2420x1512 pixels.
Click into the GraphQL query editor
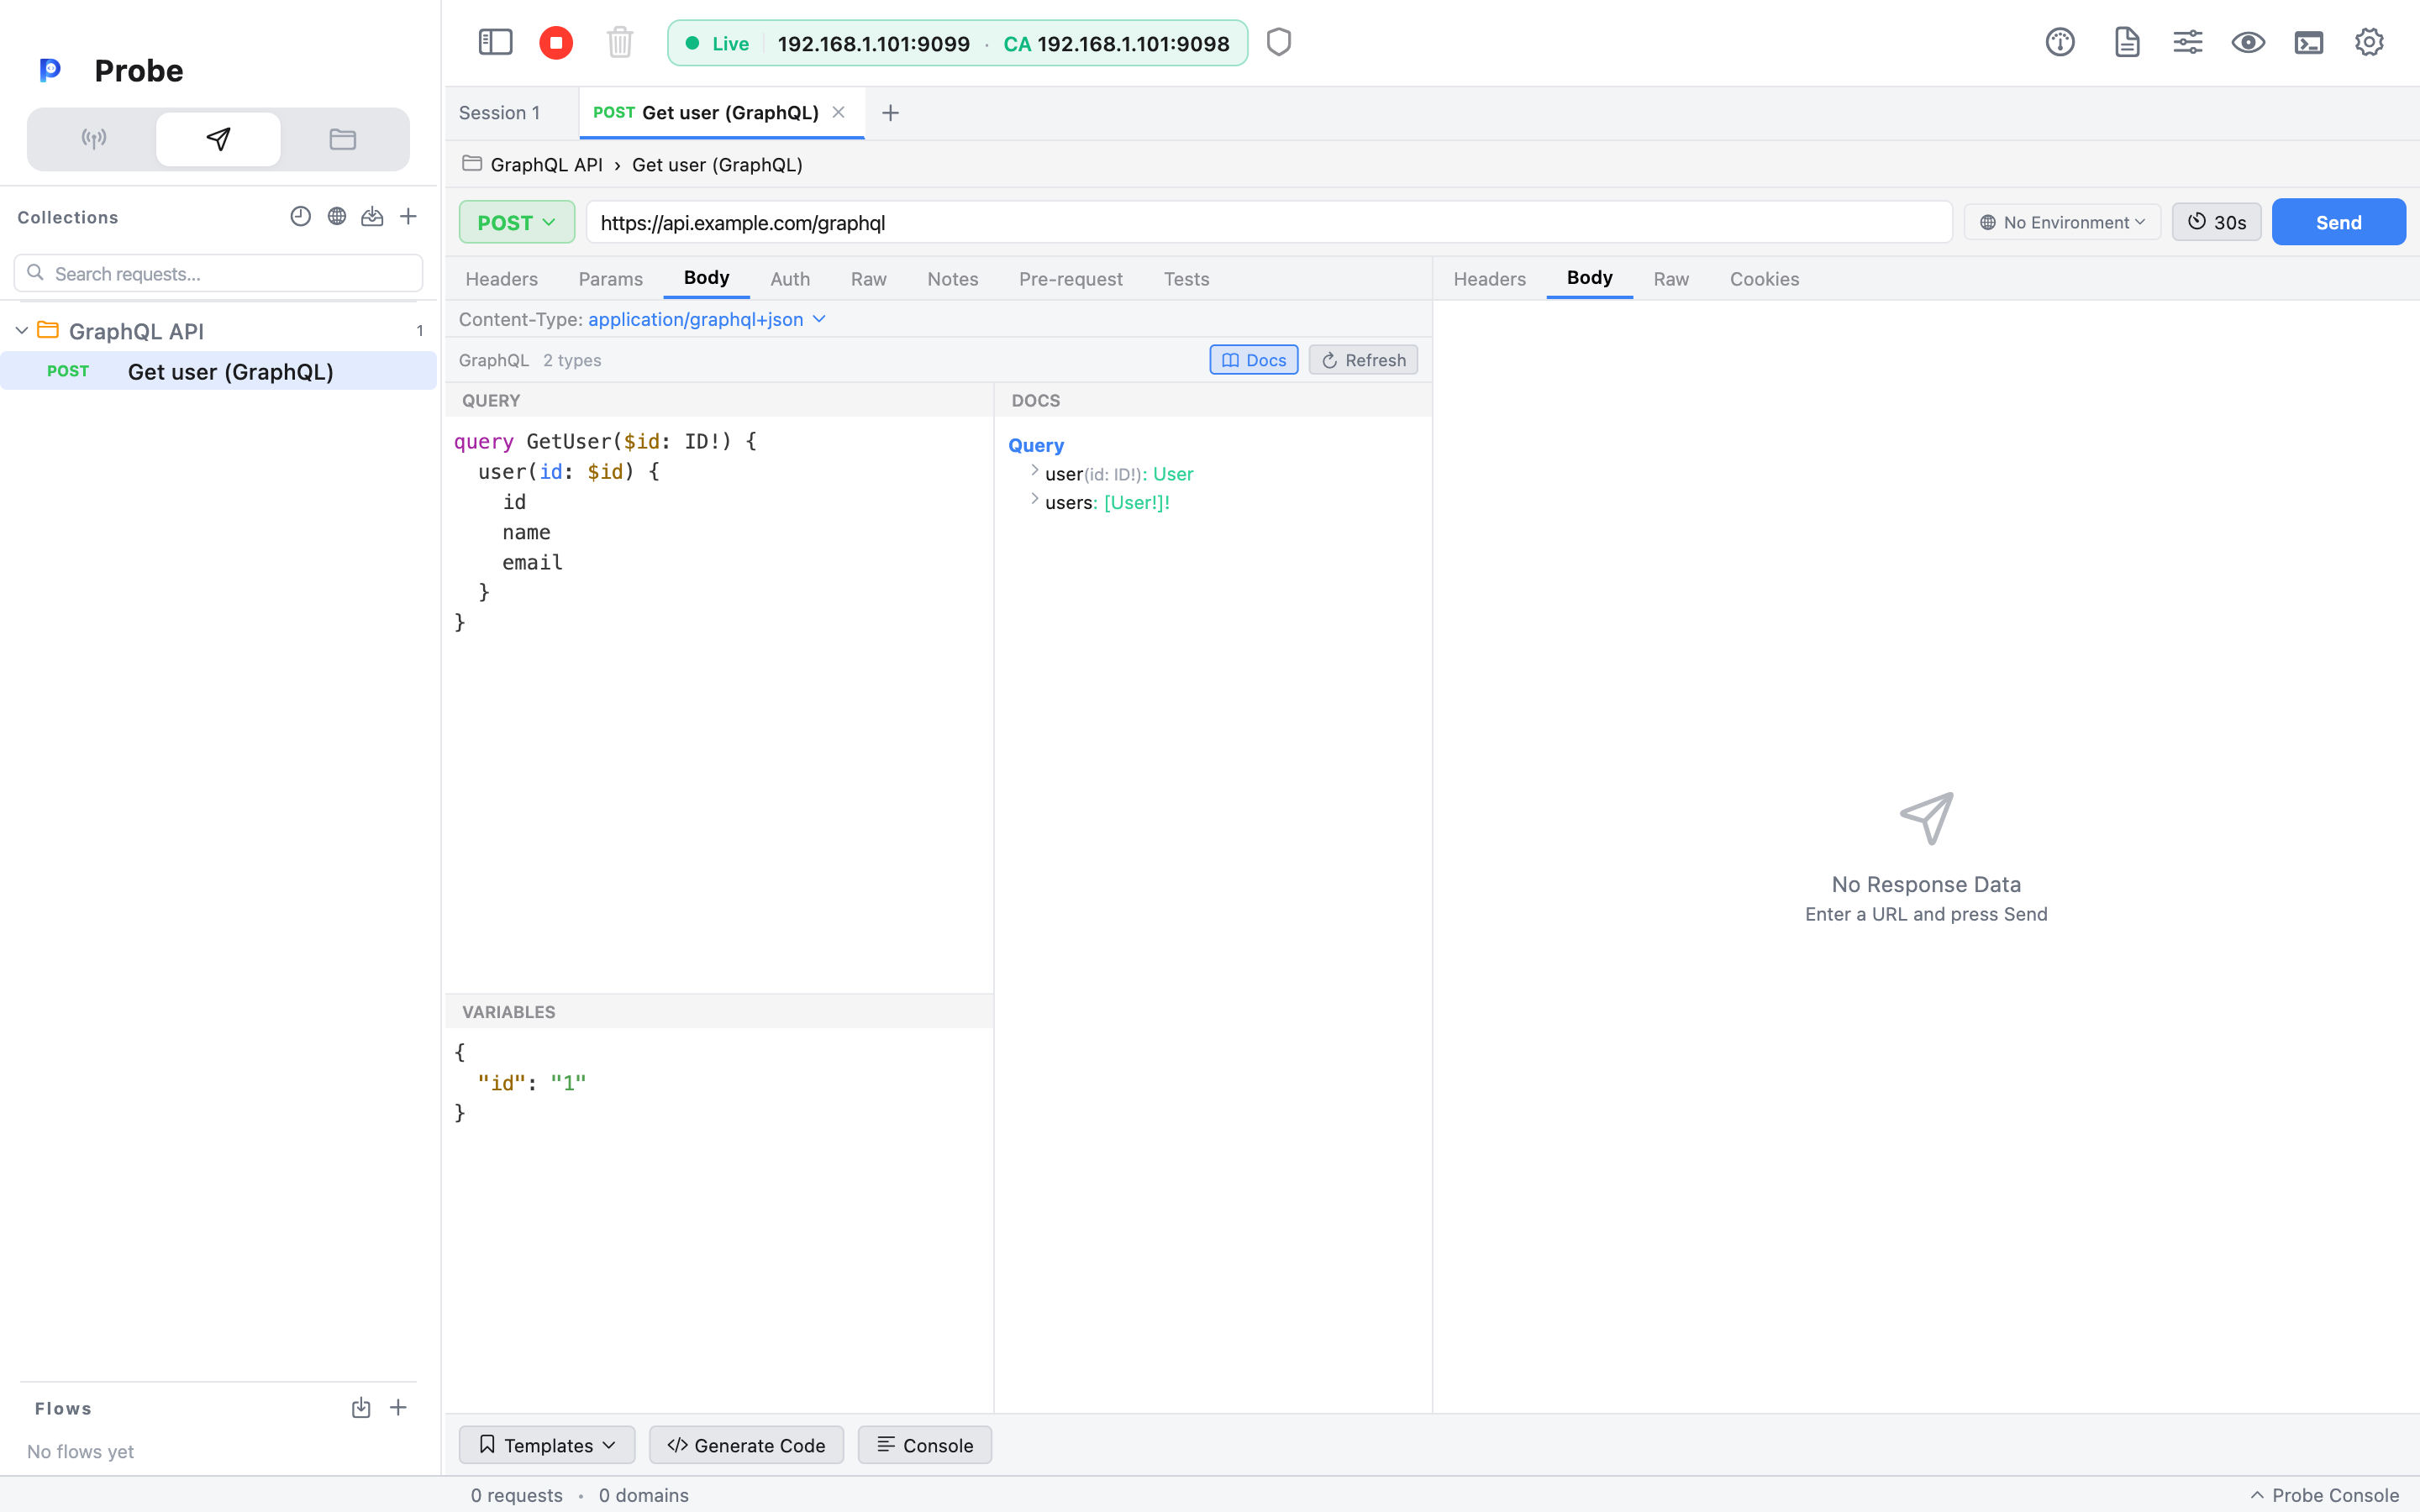(x=718, y=704)
